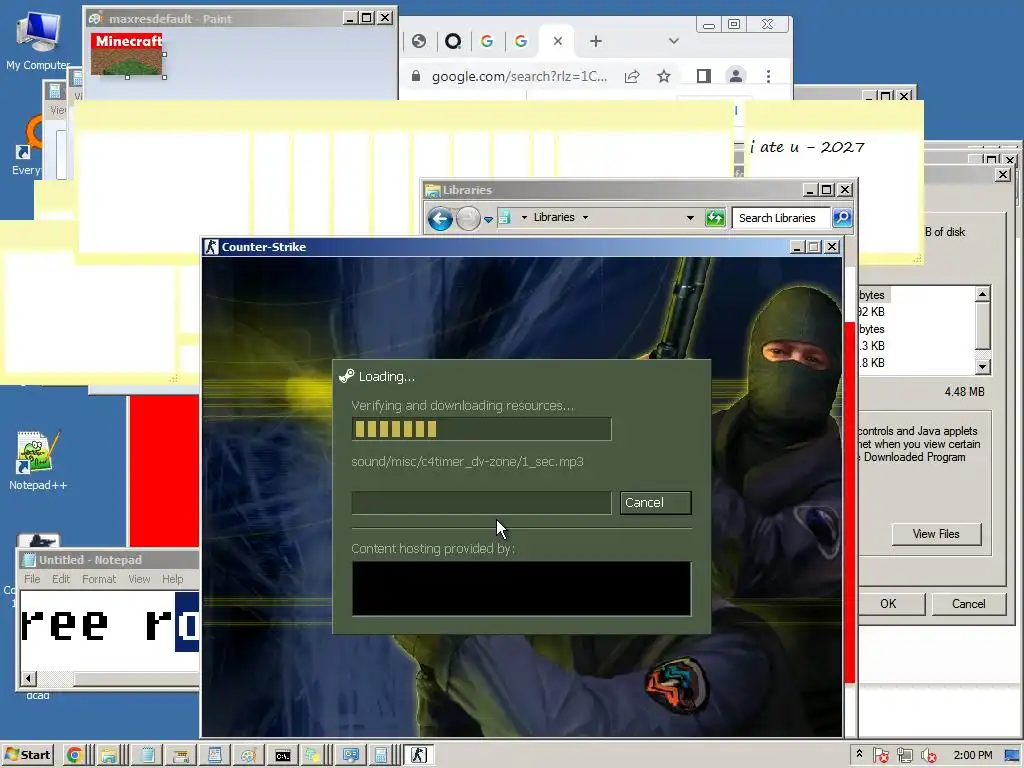Click the padlock site info icon in Chrome
The image size is (1024, 768).
tap(416, 76)
